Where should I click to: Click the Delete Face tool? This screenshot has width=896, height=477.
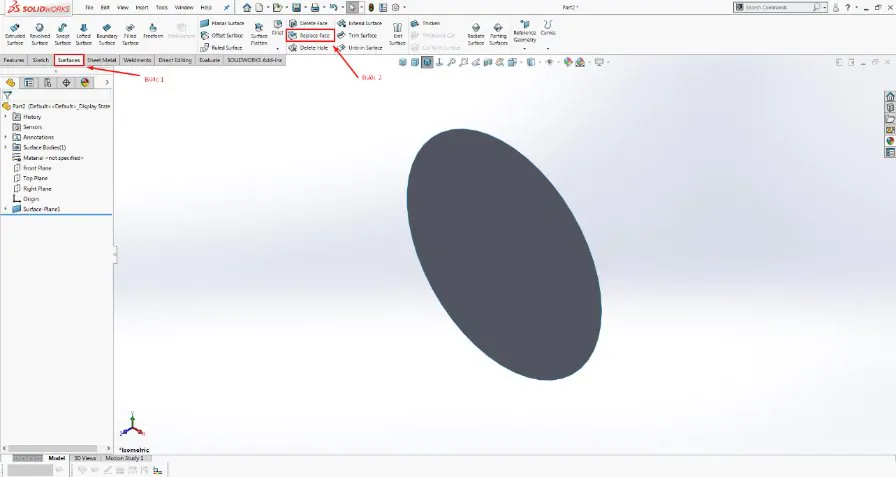309,23
